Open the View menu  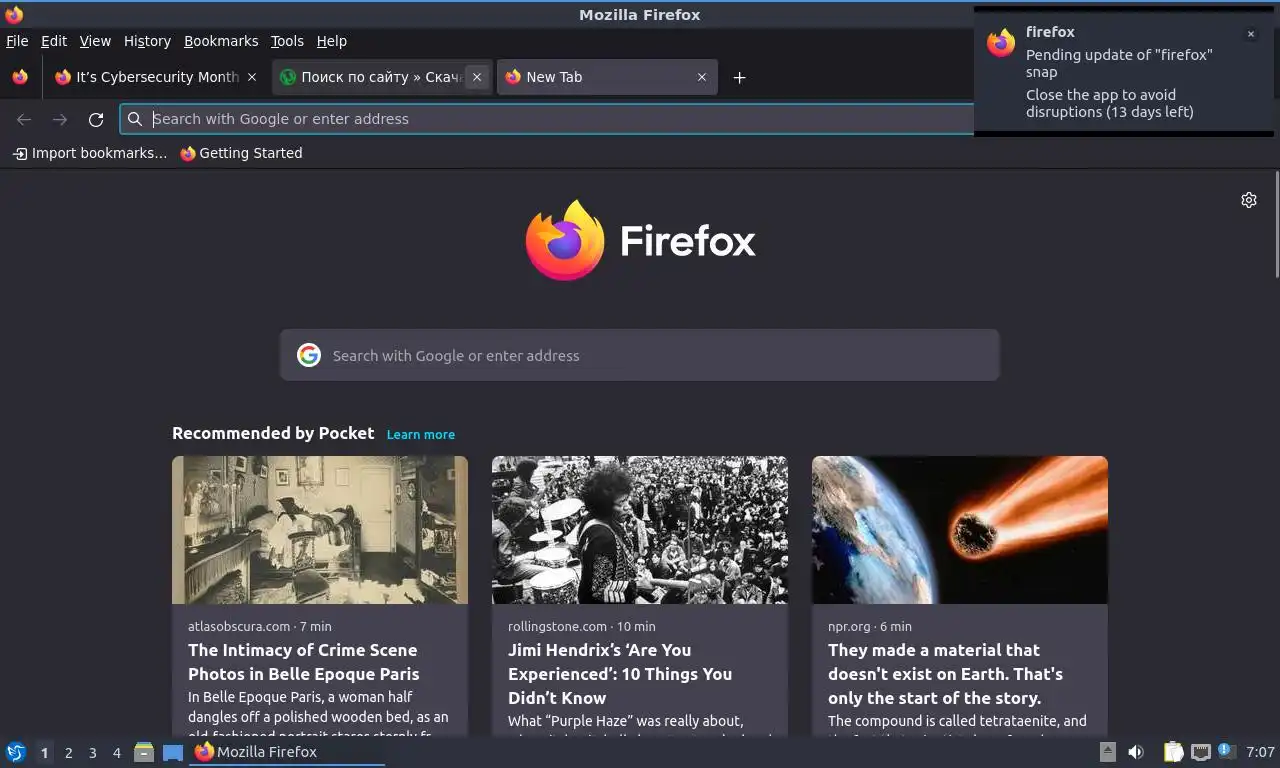point(95,41)
